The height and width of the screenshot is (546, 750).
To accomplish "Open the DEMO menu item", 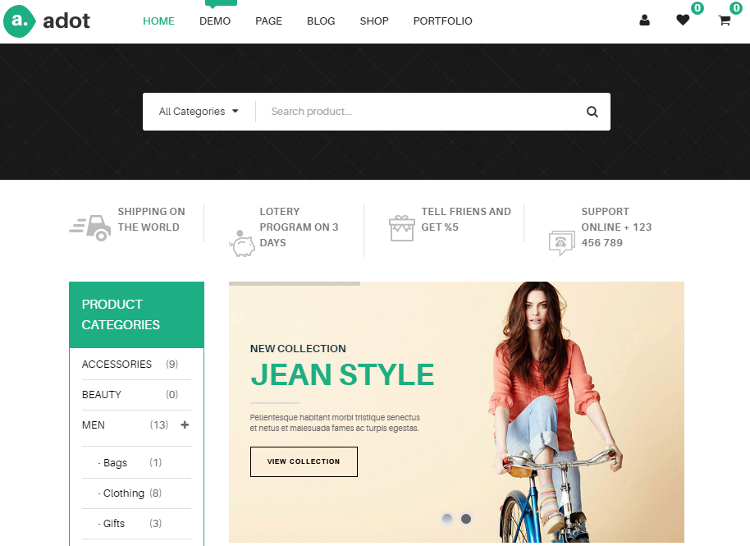I will coord(215,21).
